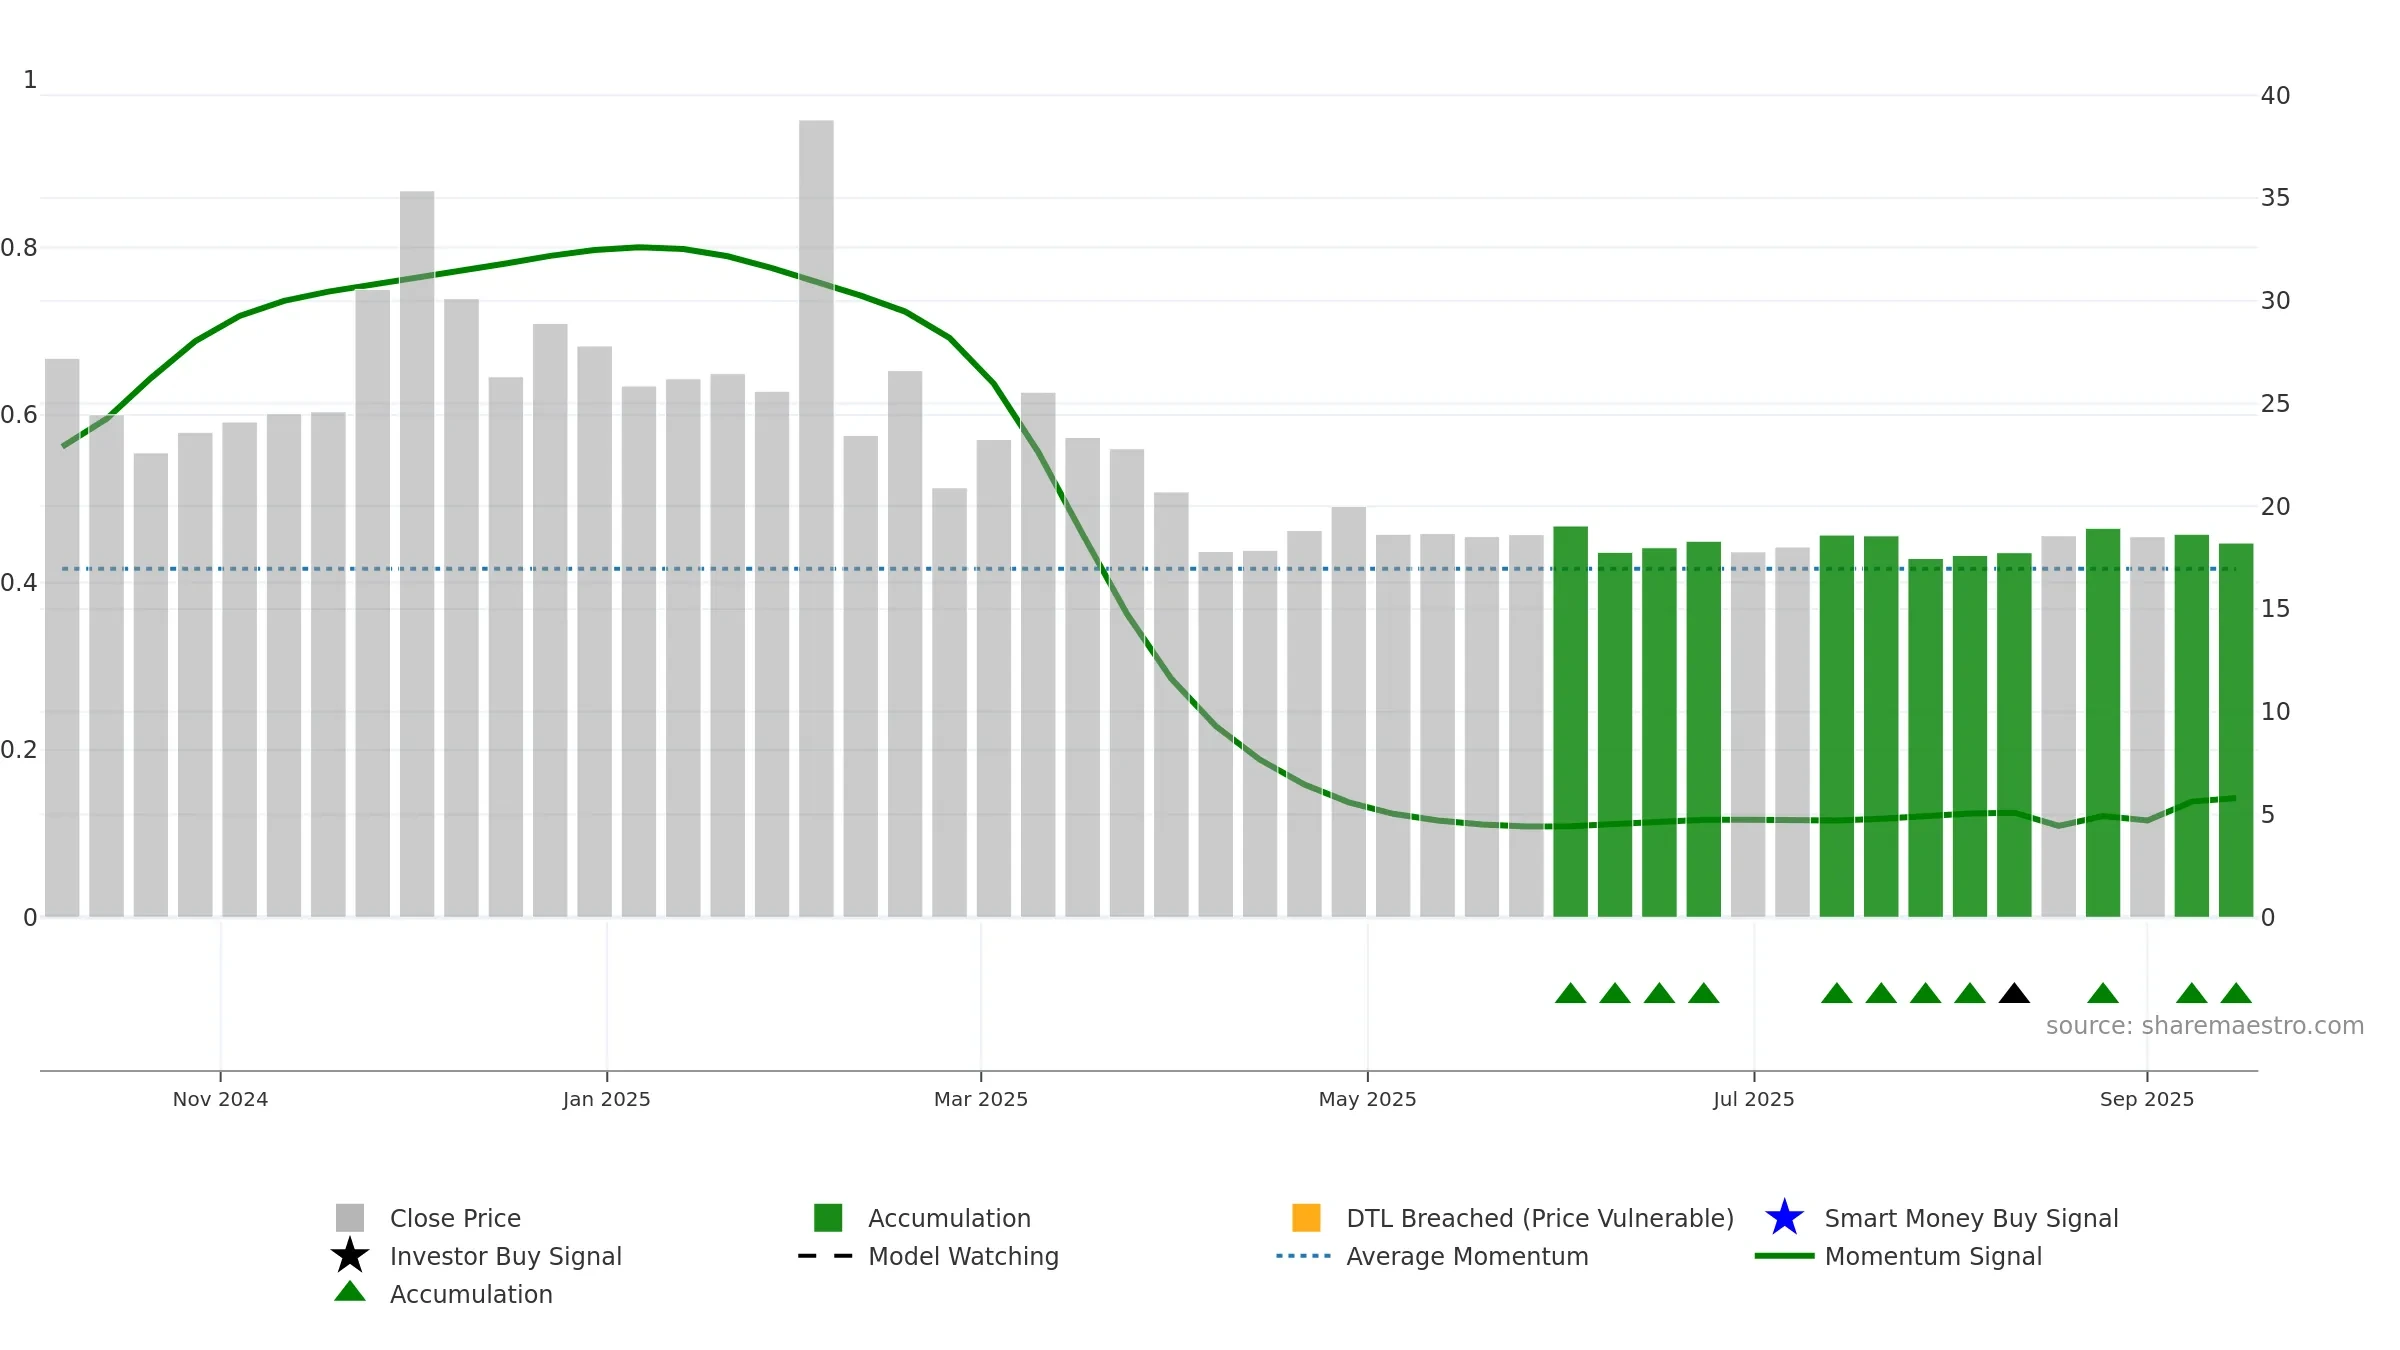Open the sharemaestro.com source link
The height and width of the screenshot is (1350, 2400).
(x=2204, y=1026)
